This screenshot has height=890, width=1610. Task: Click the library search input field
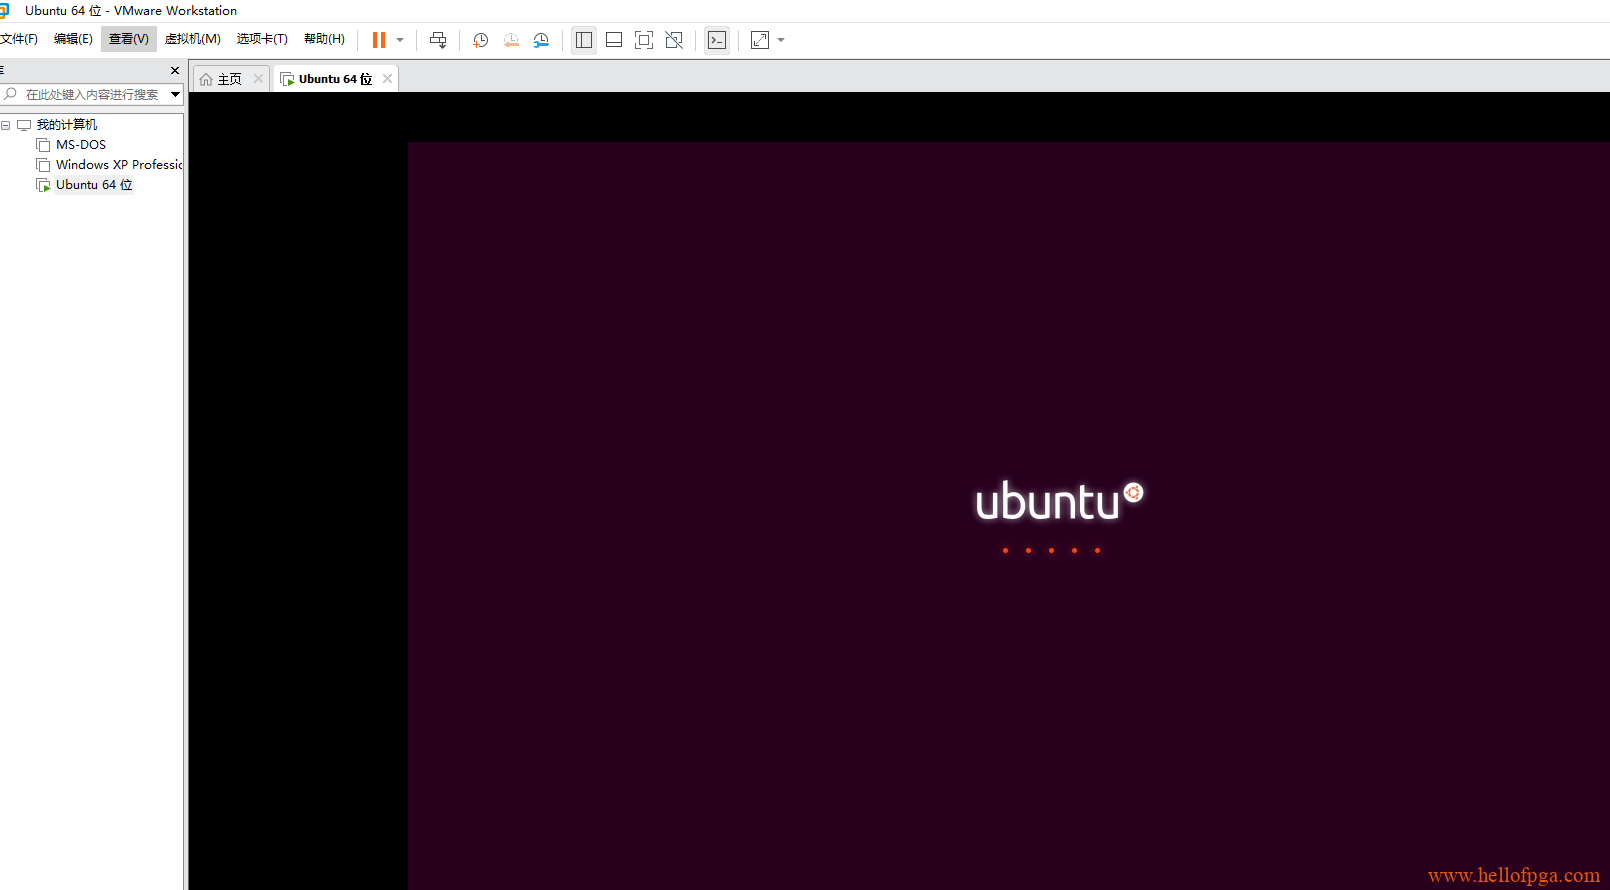pyautogui.click(x=90, y=94)
